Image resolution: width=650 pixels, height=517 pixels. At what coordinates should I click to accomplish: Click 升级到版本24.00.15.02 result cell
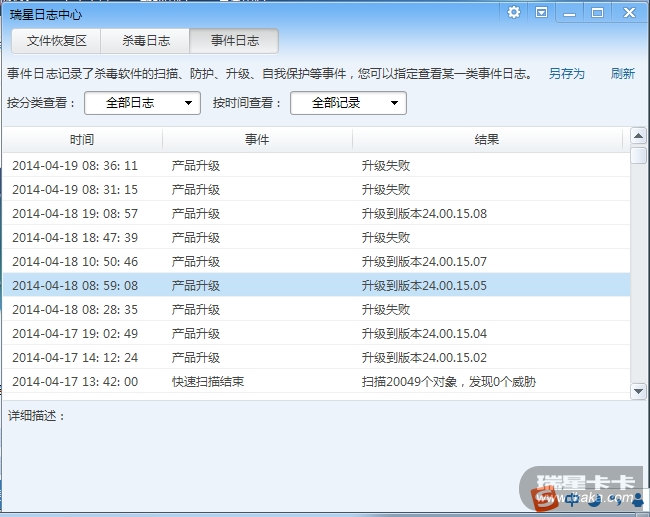click(424, 358)
